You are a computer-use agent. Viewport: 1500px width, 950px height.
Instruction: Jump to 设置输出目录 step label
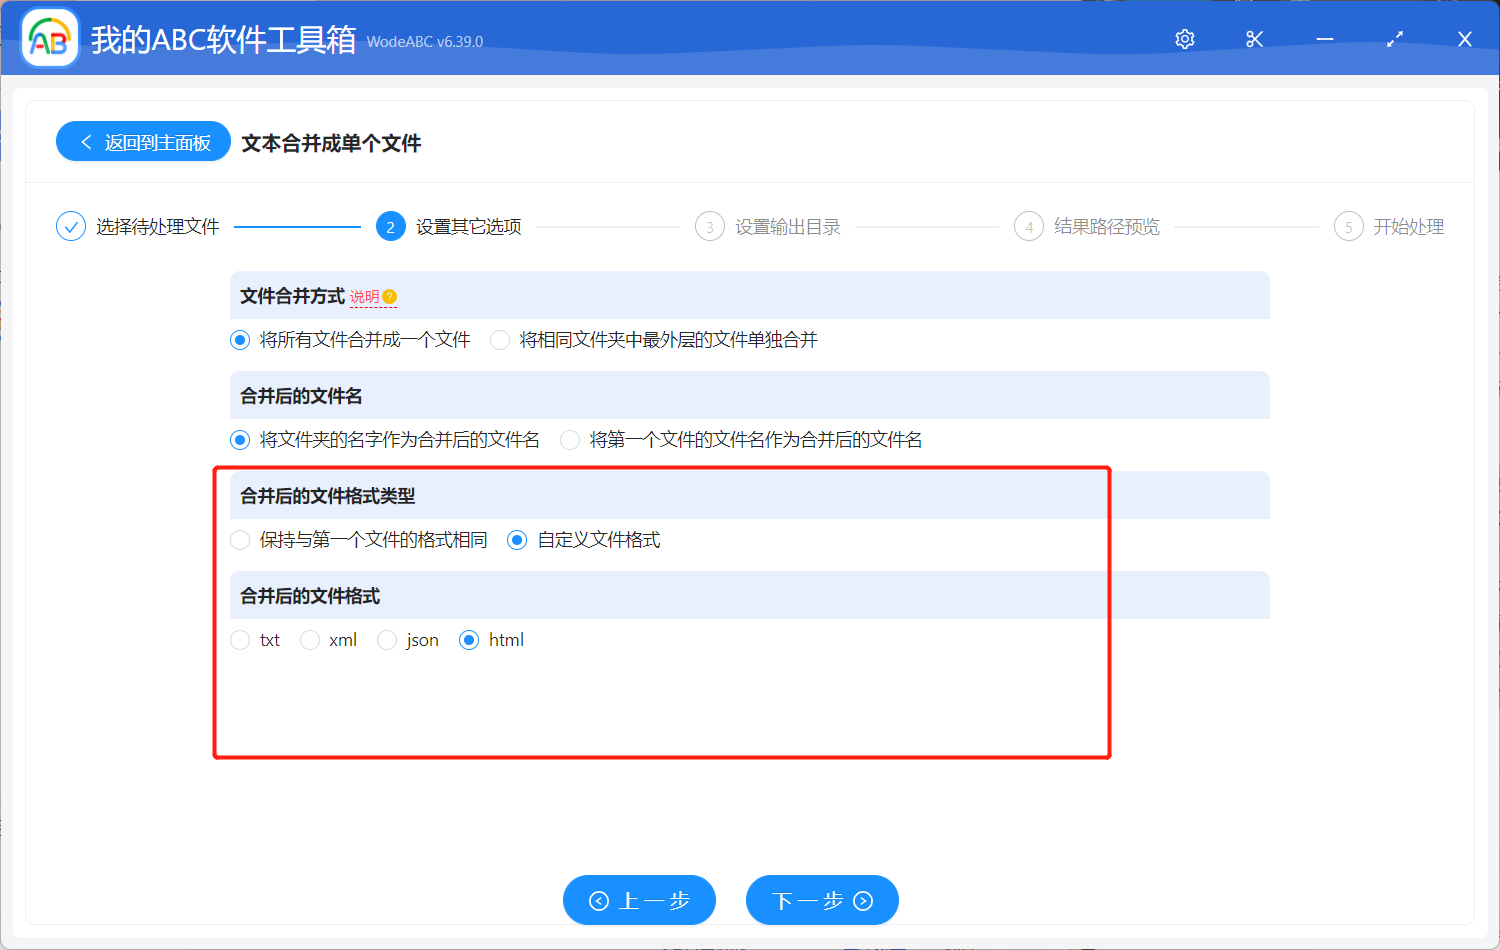[787, 227]
